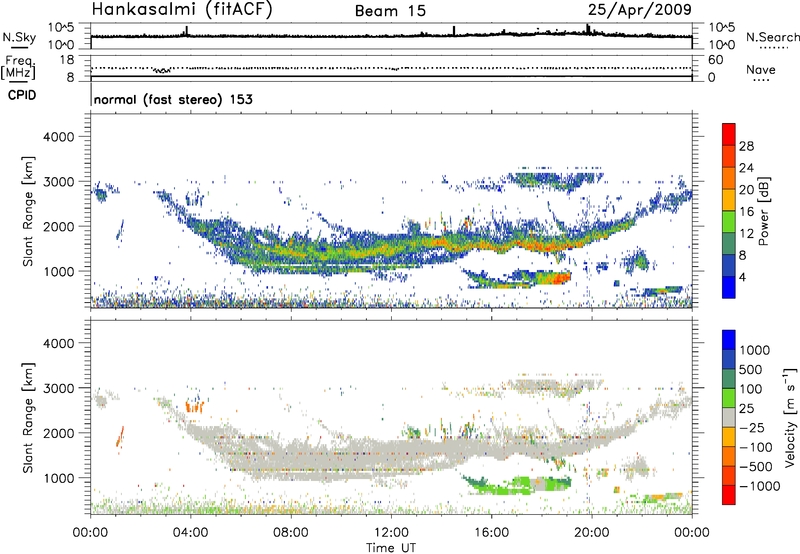This screenshot has height=554, width=800.
Task: Click the 20:00 time tick label
Action: [592, 533]
